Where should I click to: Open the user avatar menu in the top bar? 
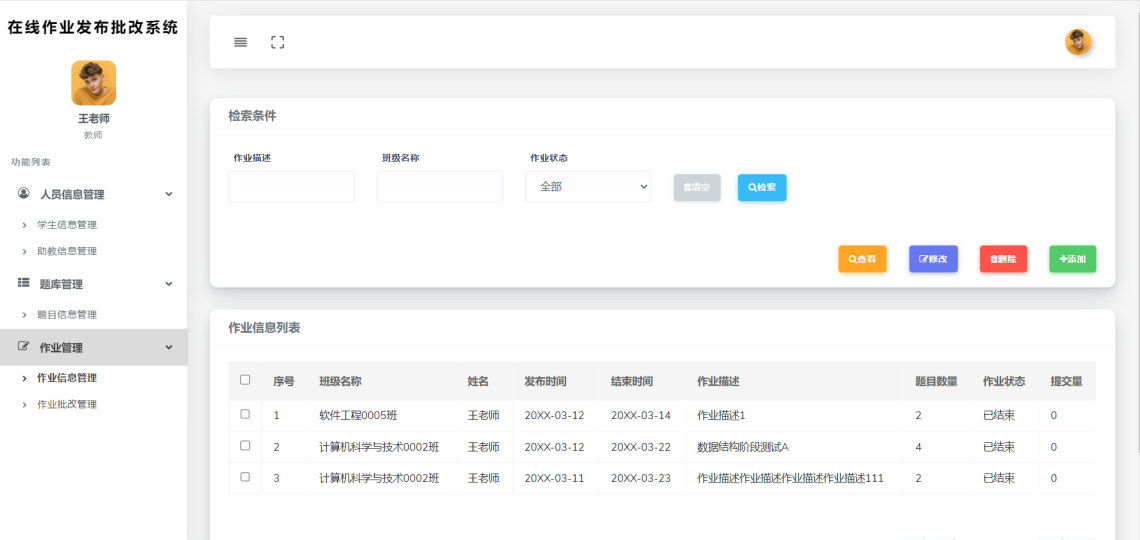1078,42
